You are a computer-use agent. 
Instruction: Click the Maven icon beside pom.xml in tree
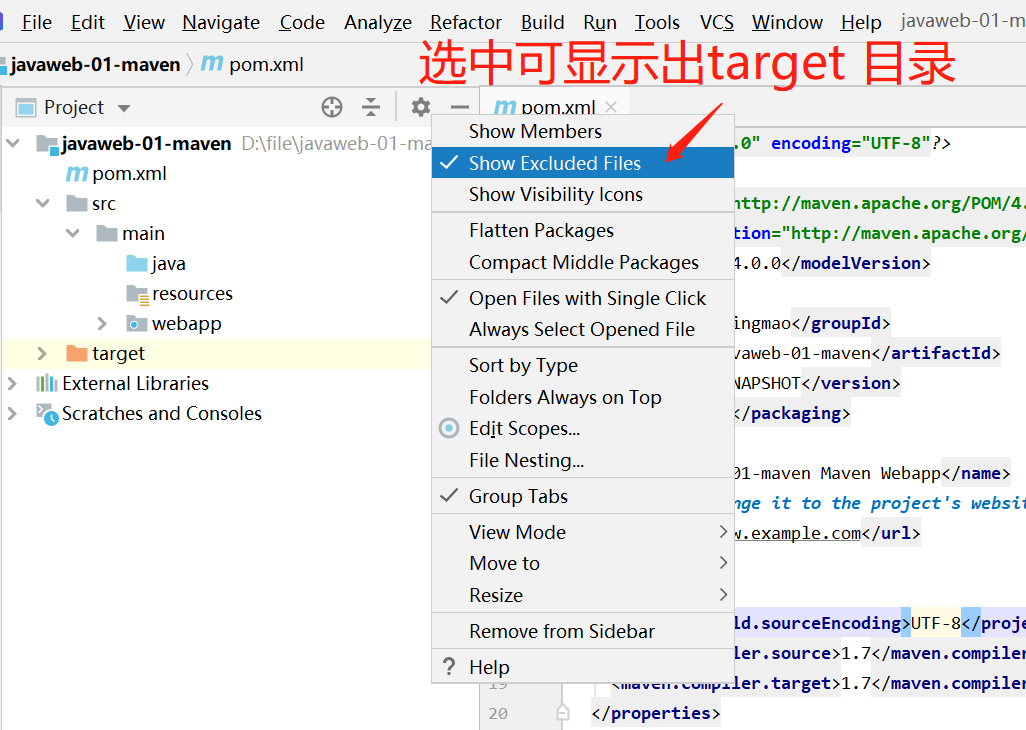[x=77, y=173]
